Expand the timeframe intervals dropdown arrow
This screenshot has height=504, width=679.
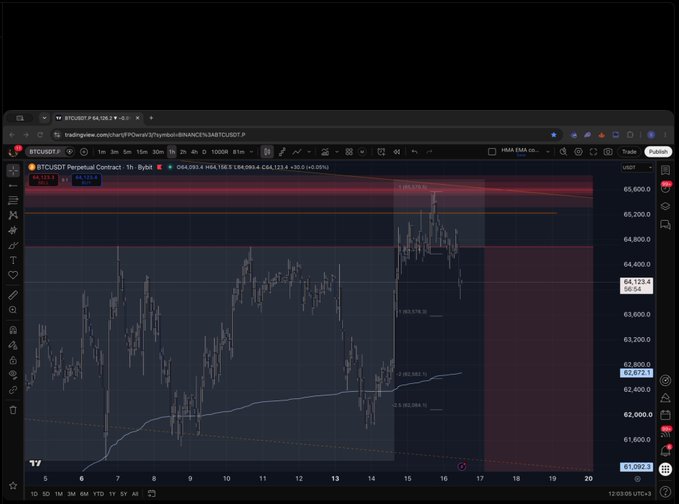(x=251, y=152)
